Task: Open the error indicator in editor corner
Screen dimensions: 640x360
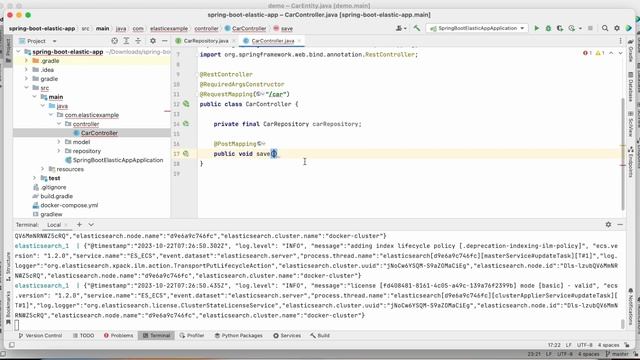Action: click(587, 53)
